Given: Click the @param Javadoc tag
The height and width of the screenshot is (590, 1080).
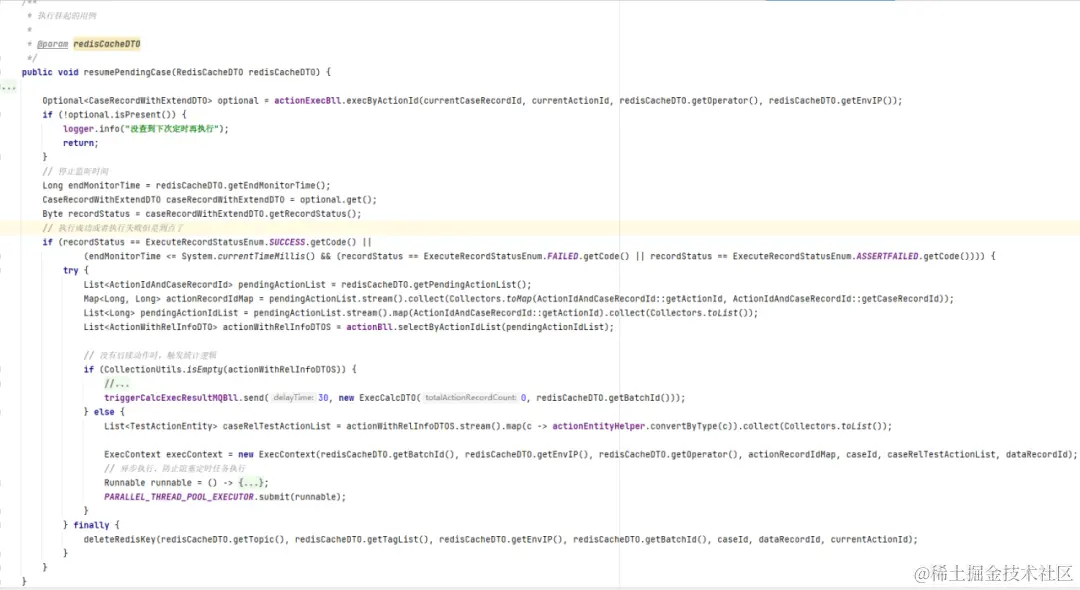Looking at the screenshot, I should click(x=52, y=44).
